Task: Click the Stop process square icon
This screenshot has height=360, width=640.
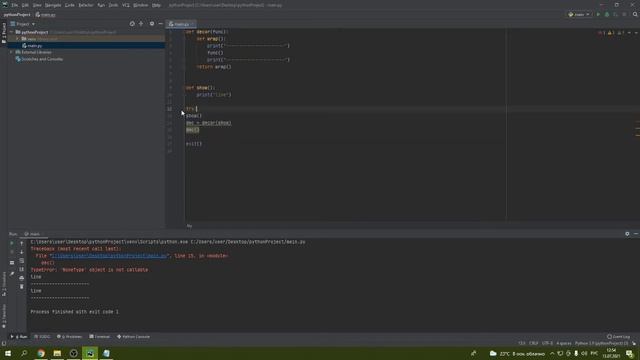Action: coord(624,15)
